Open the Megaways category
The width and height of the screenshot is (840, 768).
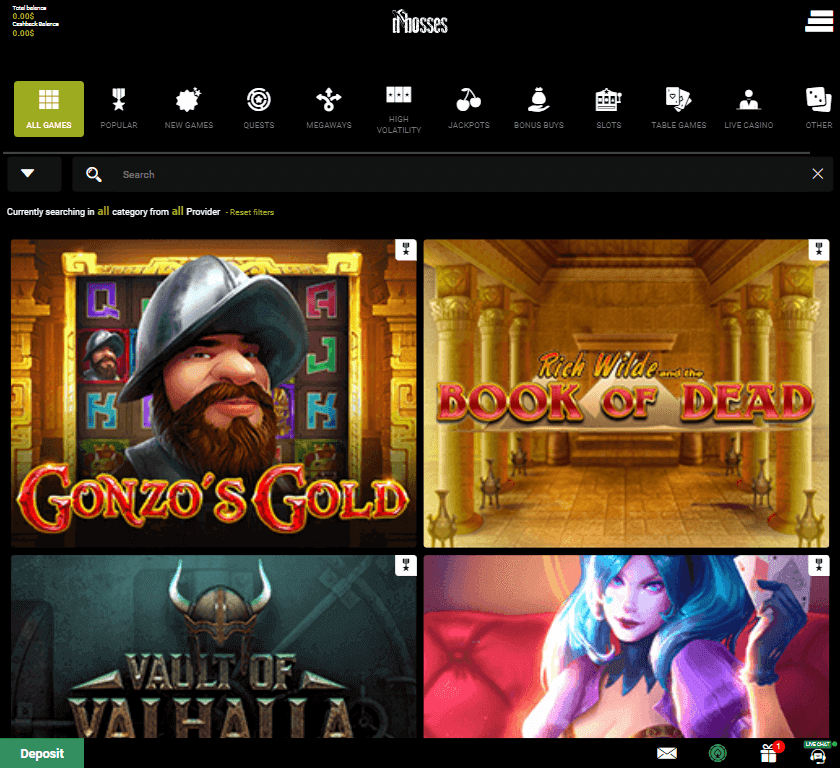point(329,109)
